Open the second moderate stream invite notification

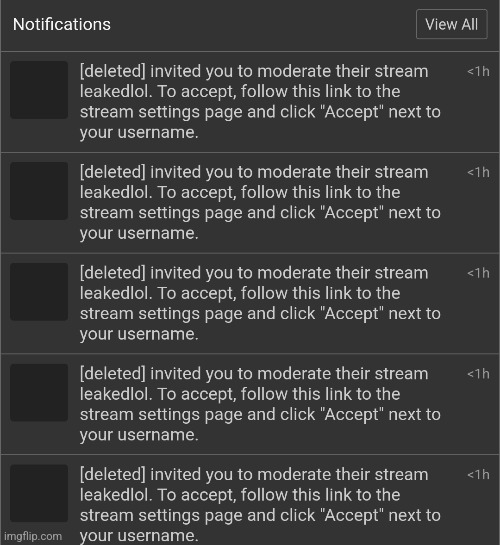tap(250, 203)
